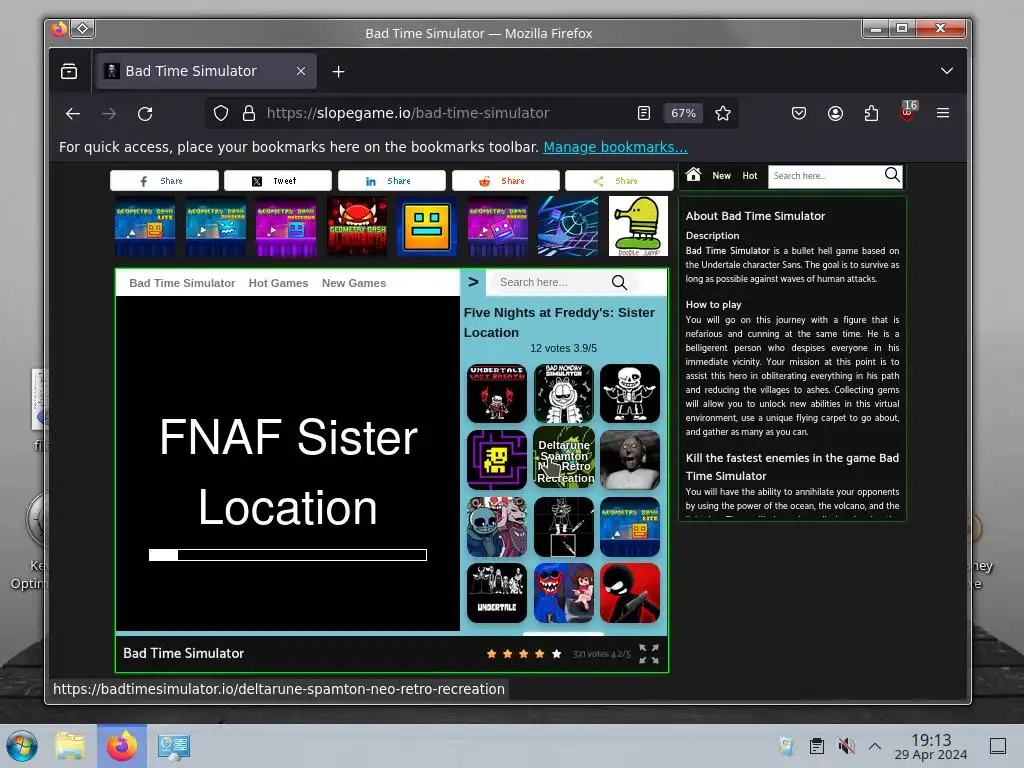
Task: Click the magnifier icon in game panel search
Action: pyautogui.click(x=619, y=282)
